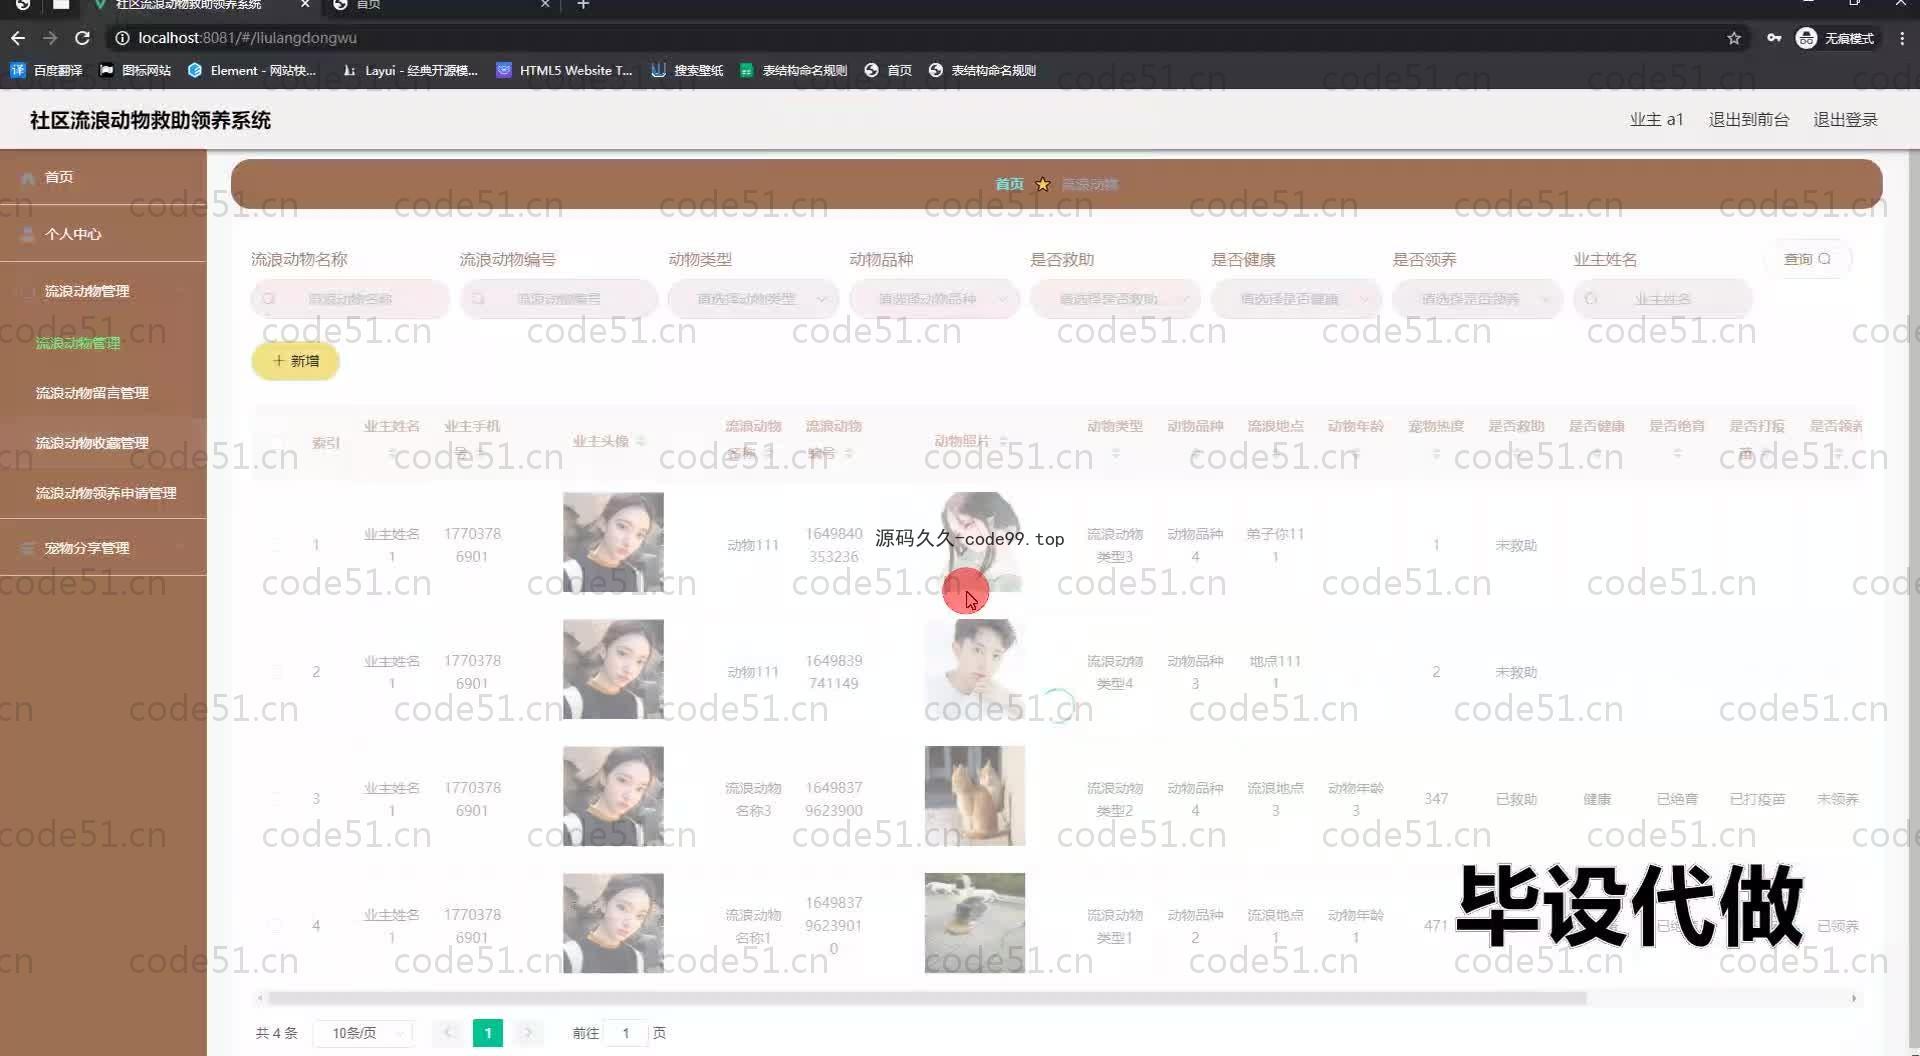Sort by the 业主头像 column
The height and width of the screenshot is (1056, 1920).
click(x=641, y=441)
